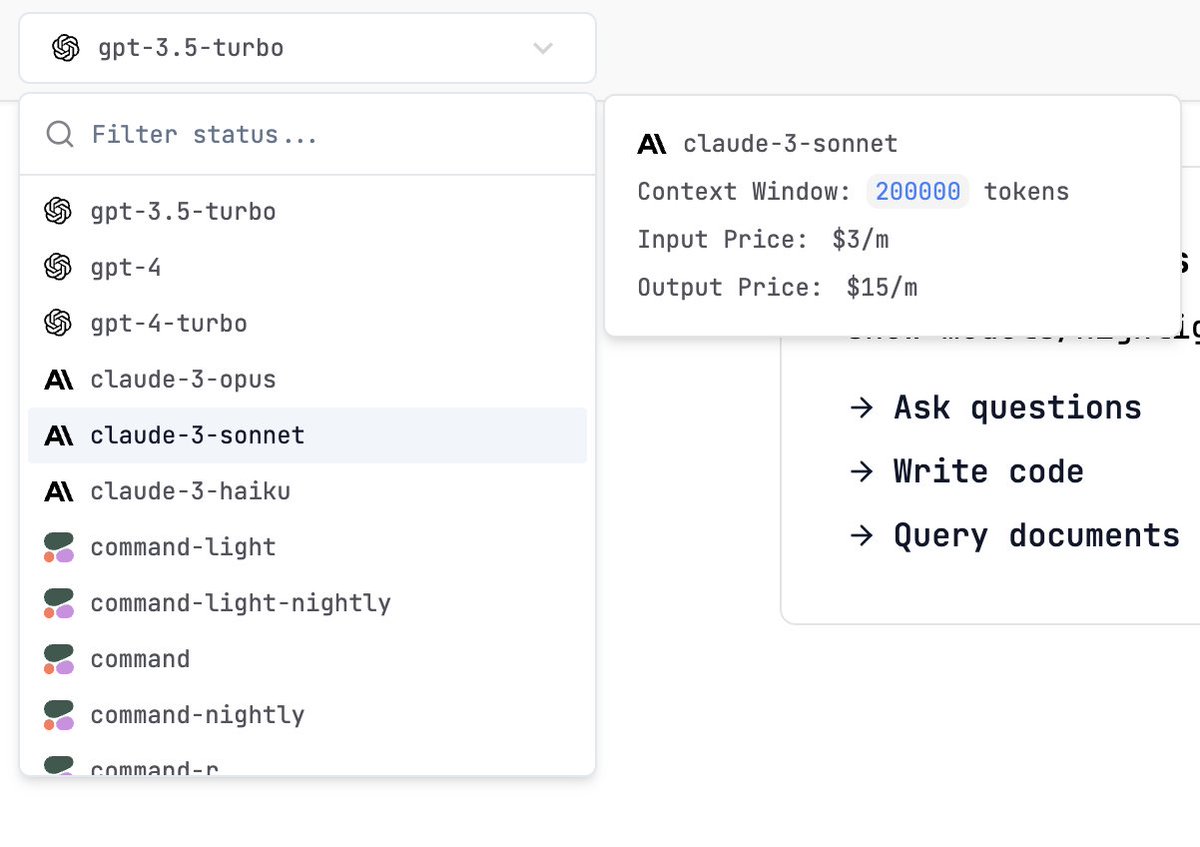Click OpenAI icon next to gpt-4

coord(58,267)
